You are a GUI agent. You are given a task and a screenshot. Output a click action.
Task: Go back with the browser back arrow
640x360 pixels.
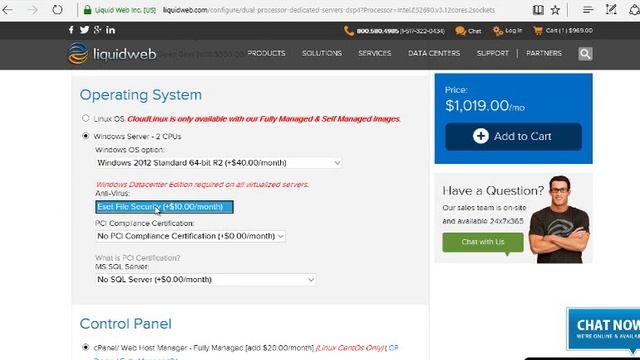[7, 10]
